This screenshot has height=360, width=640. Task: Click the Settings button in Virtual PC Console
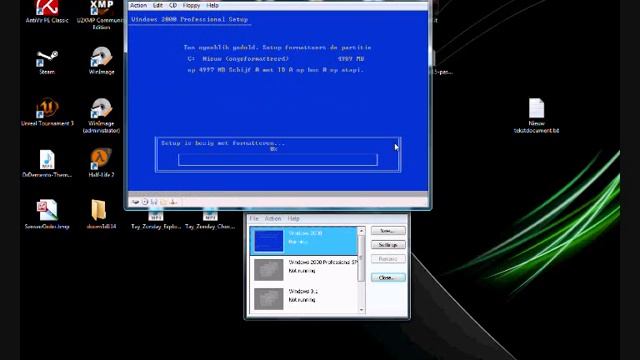point(388,244)
